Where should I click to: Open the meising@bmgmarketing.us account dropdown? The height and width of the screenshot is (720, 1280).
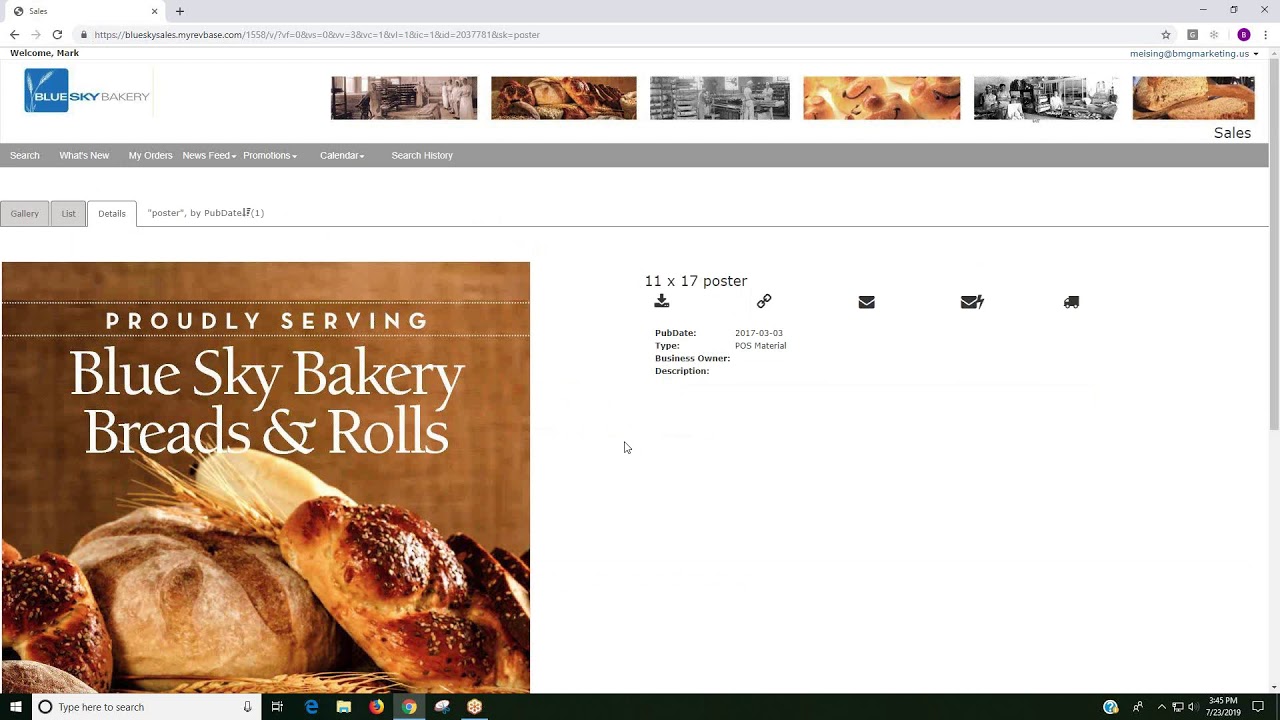point(1194,53)
